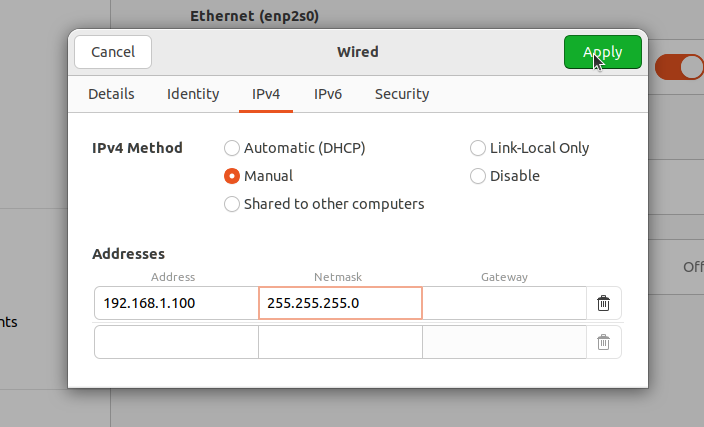704x427 pixels.
Task: Switch to the IPv6 tab
Action: click(328, 94)
